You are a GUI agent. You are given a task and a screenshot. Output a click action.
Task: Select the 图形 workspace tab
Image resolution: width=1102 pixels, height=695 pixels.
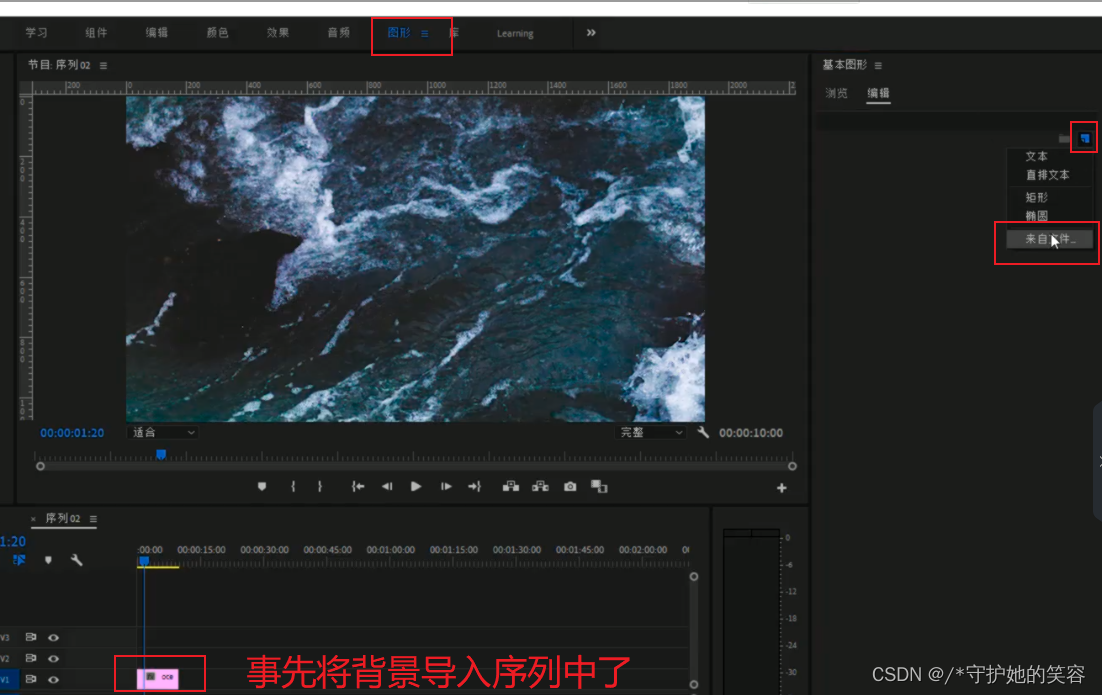398,32
